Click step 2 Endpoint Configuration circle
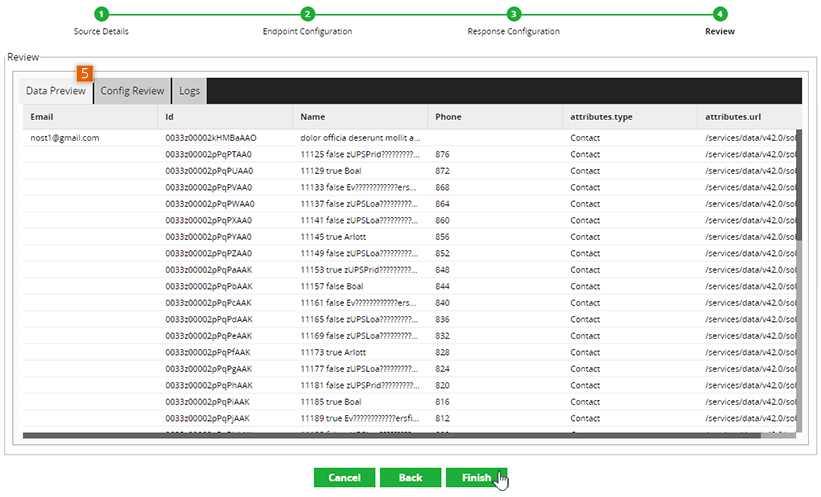Viewport: 821px width, 497px height. tap(307, 14)
